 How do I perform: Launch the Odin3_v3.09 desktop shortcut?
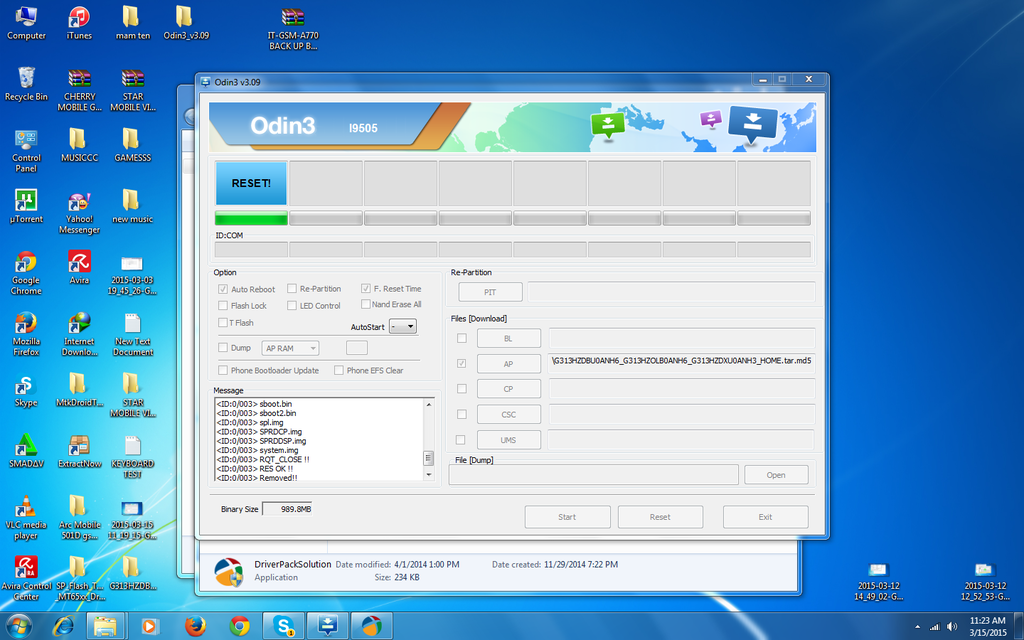tap(184, 18)
